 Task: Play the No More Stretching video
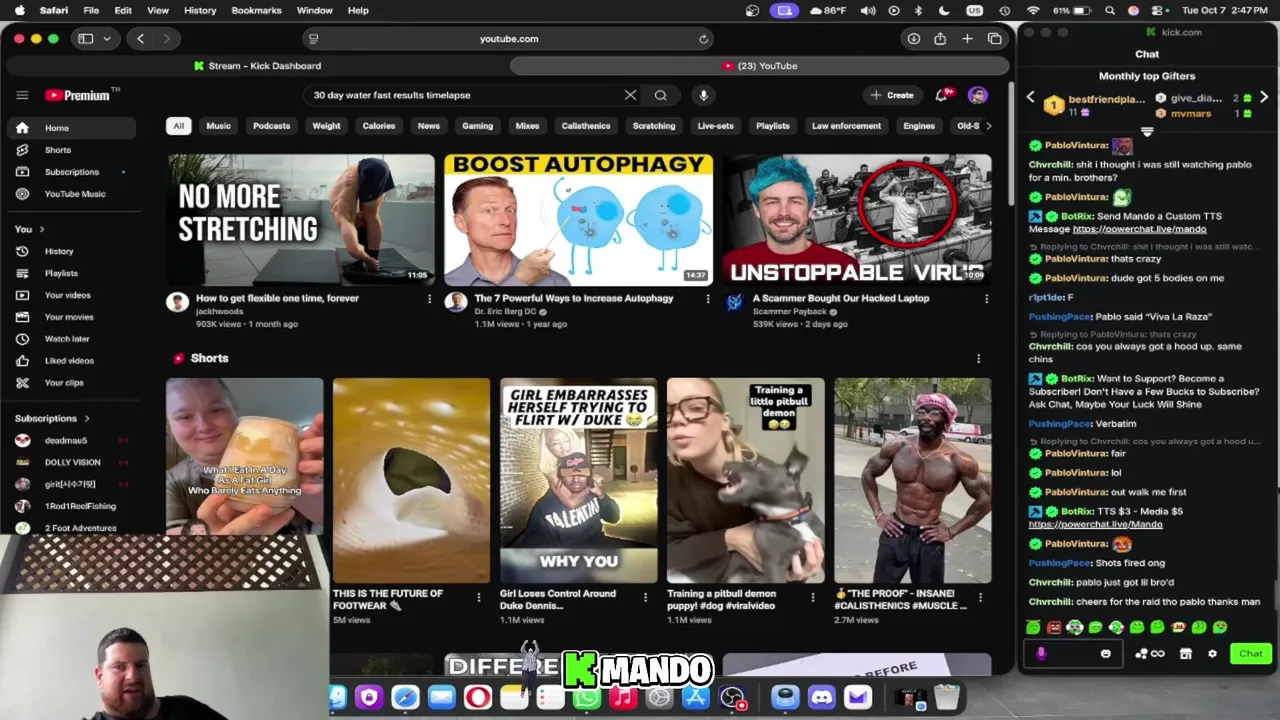[x=301, y=220]
